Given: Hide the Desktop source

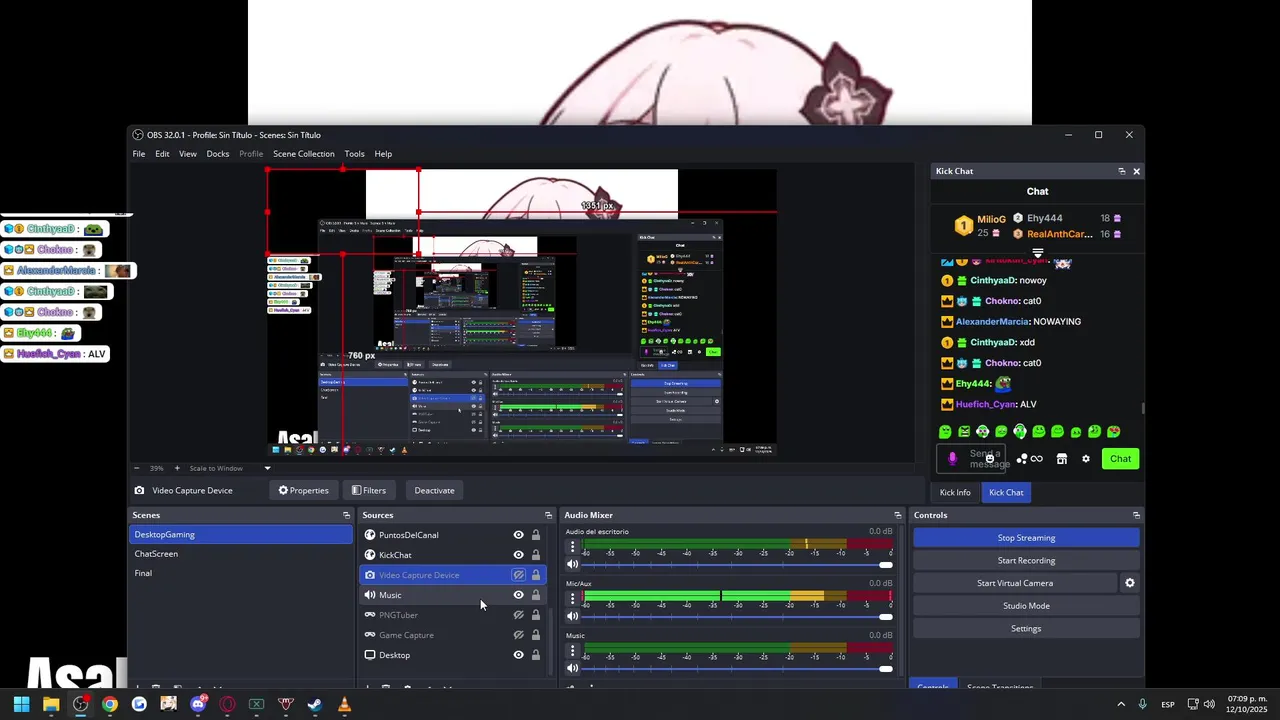Looking at the screenshot, I should 518,655.
